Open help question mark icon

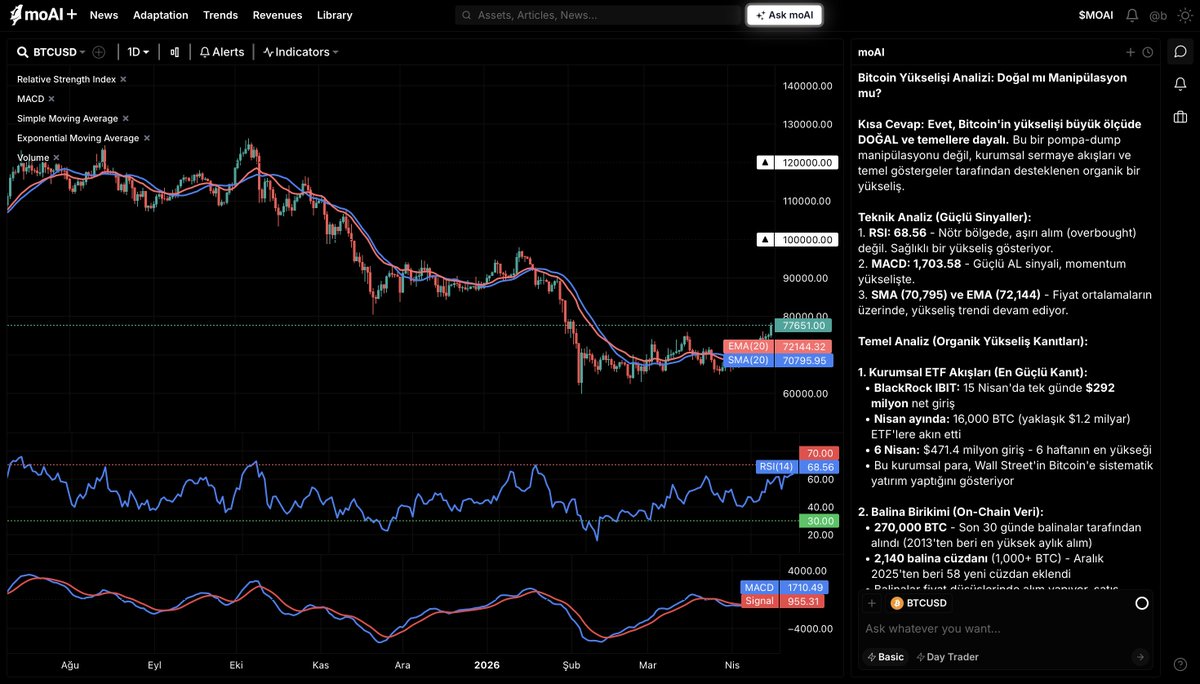coord(1181,665)
